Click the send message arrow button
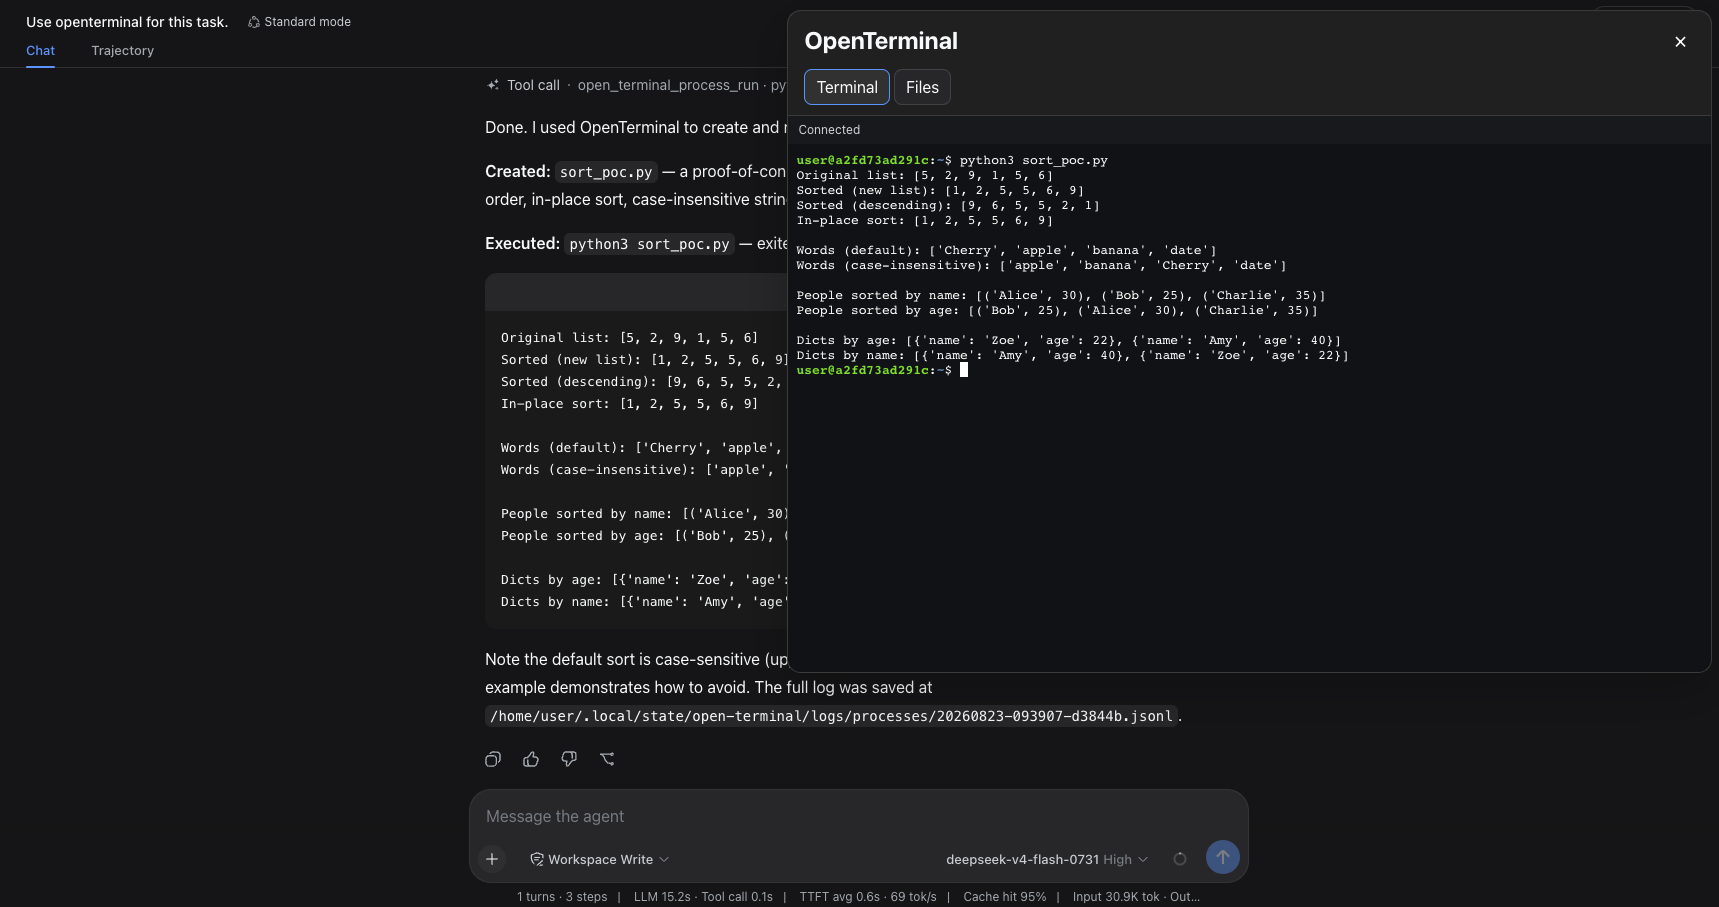This screenshot has width=1719, height=907. coord(1222,857)
